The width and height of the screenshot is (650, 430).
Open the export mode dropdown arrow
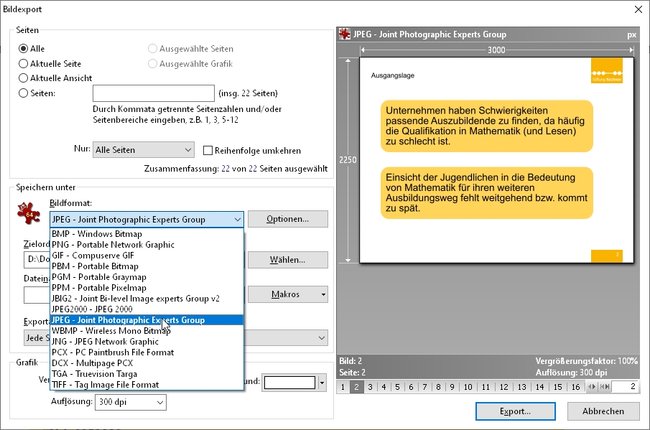(322, 338)
